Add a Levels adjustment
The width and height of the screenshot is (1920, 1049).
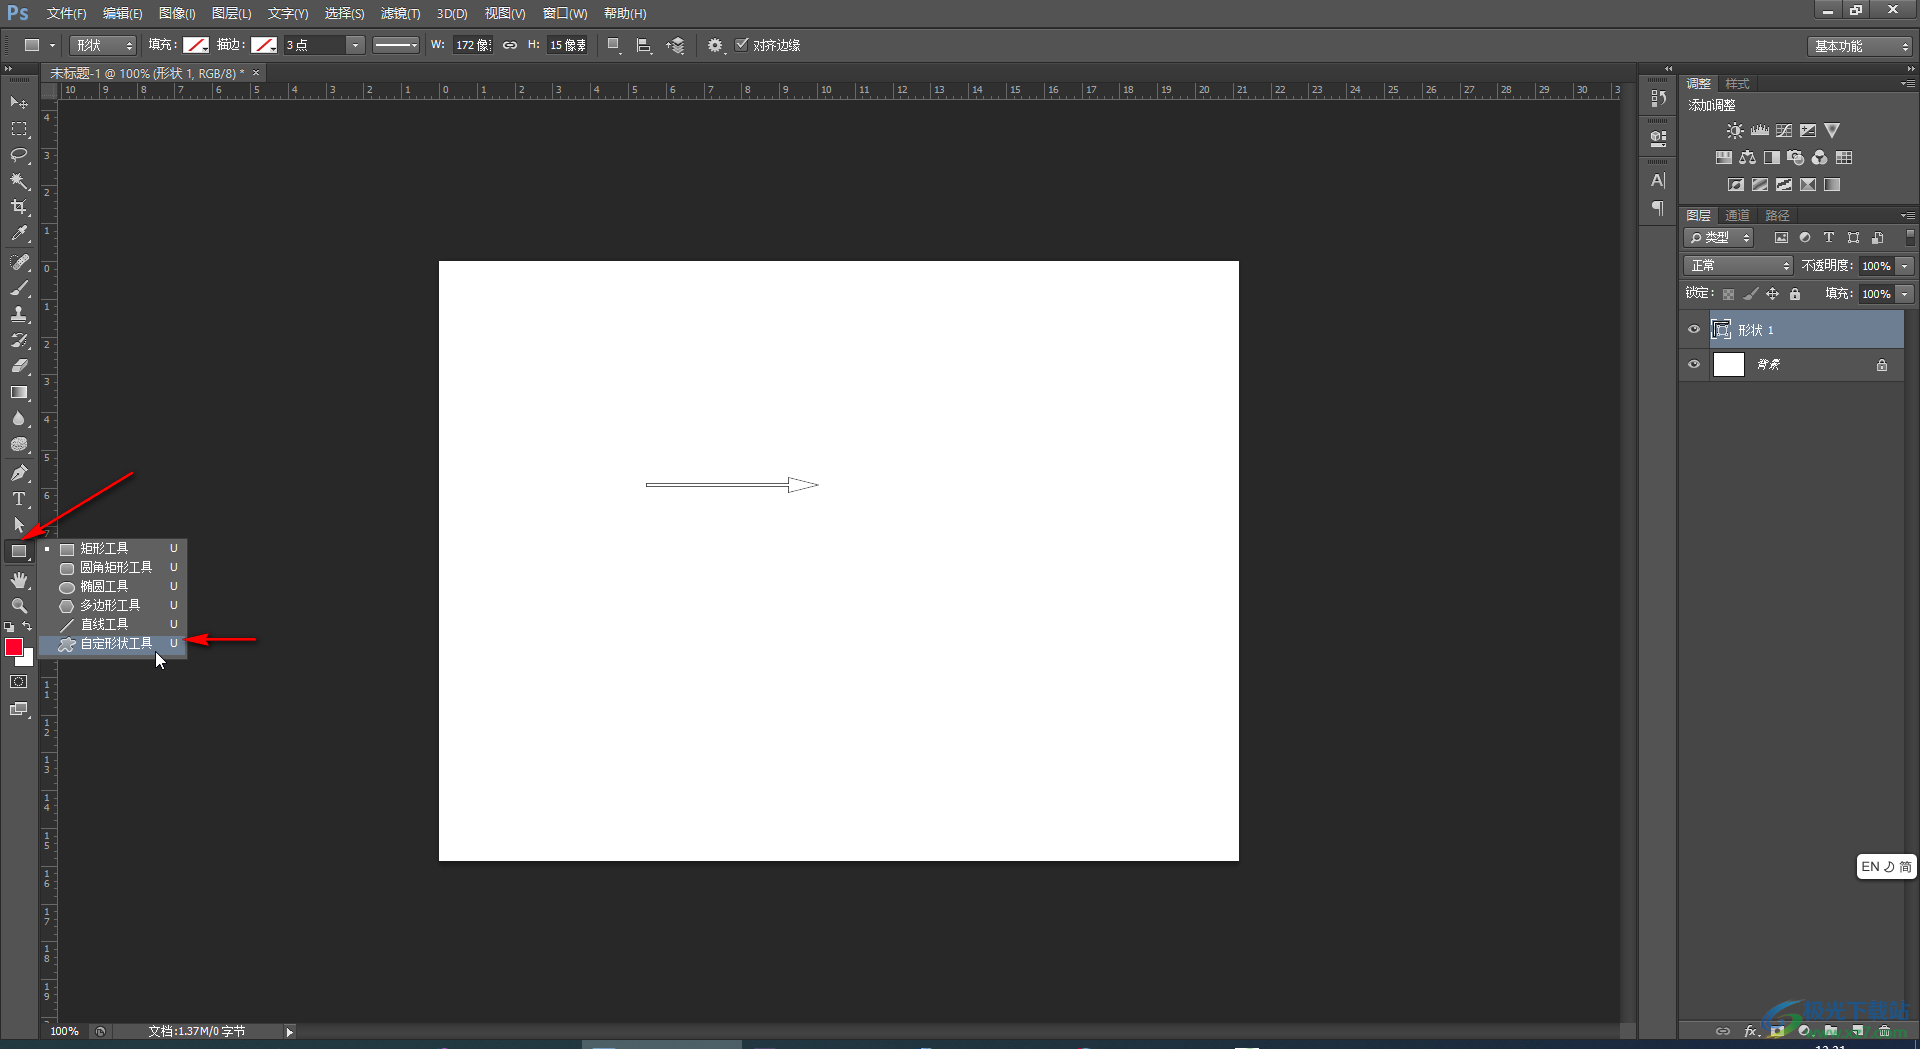[1760, 131]
